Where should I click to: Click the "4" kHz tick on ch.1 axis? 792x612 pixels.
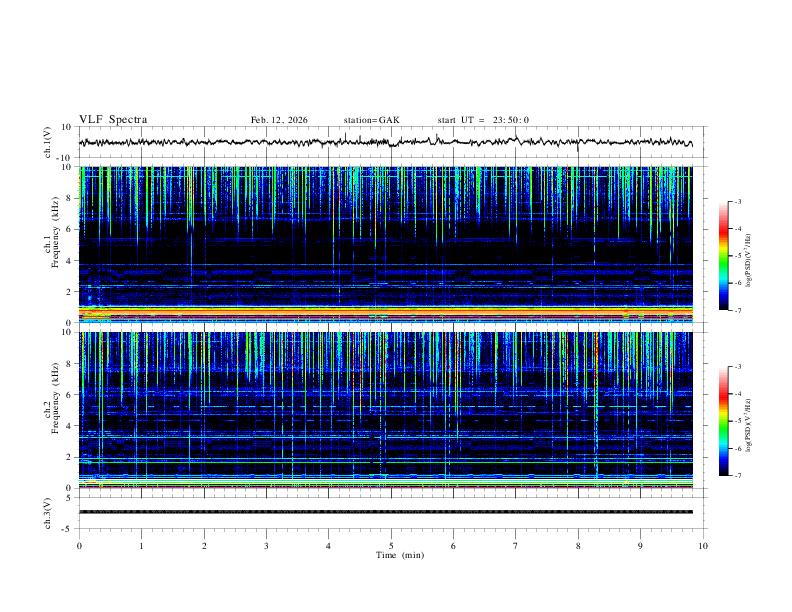[69, 261]
